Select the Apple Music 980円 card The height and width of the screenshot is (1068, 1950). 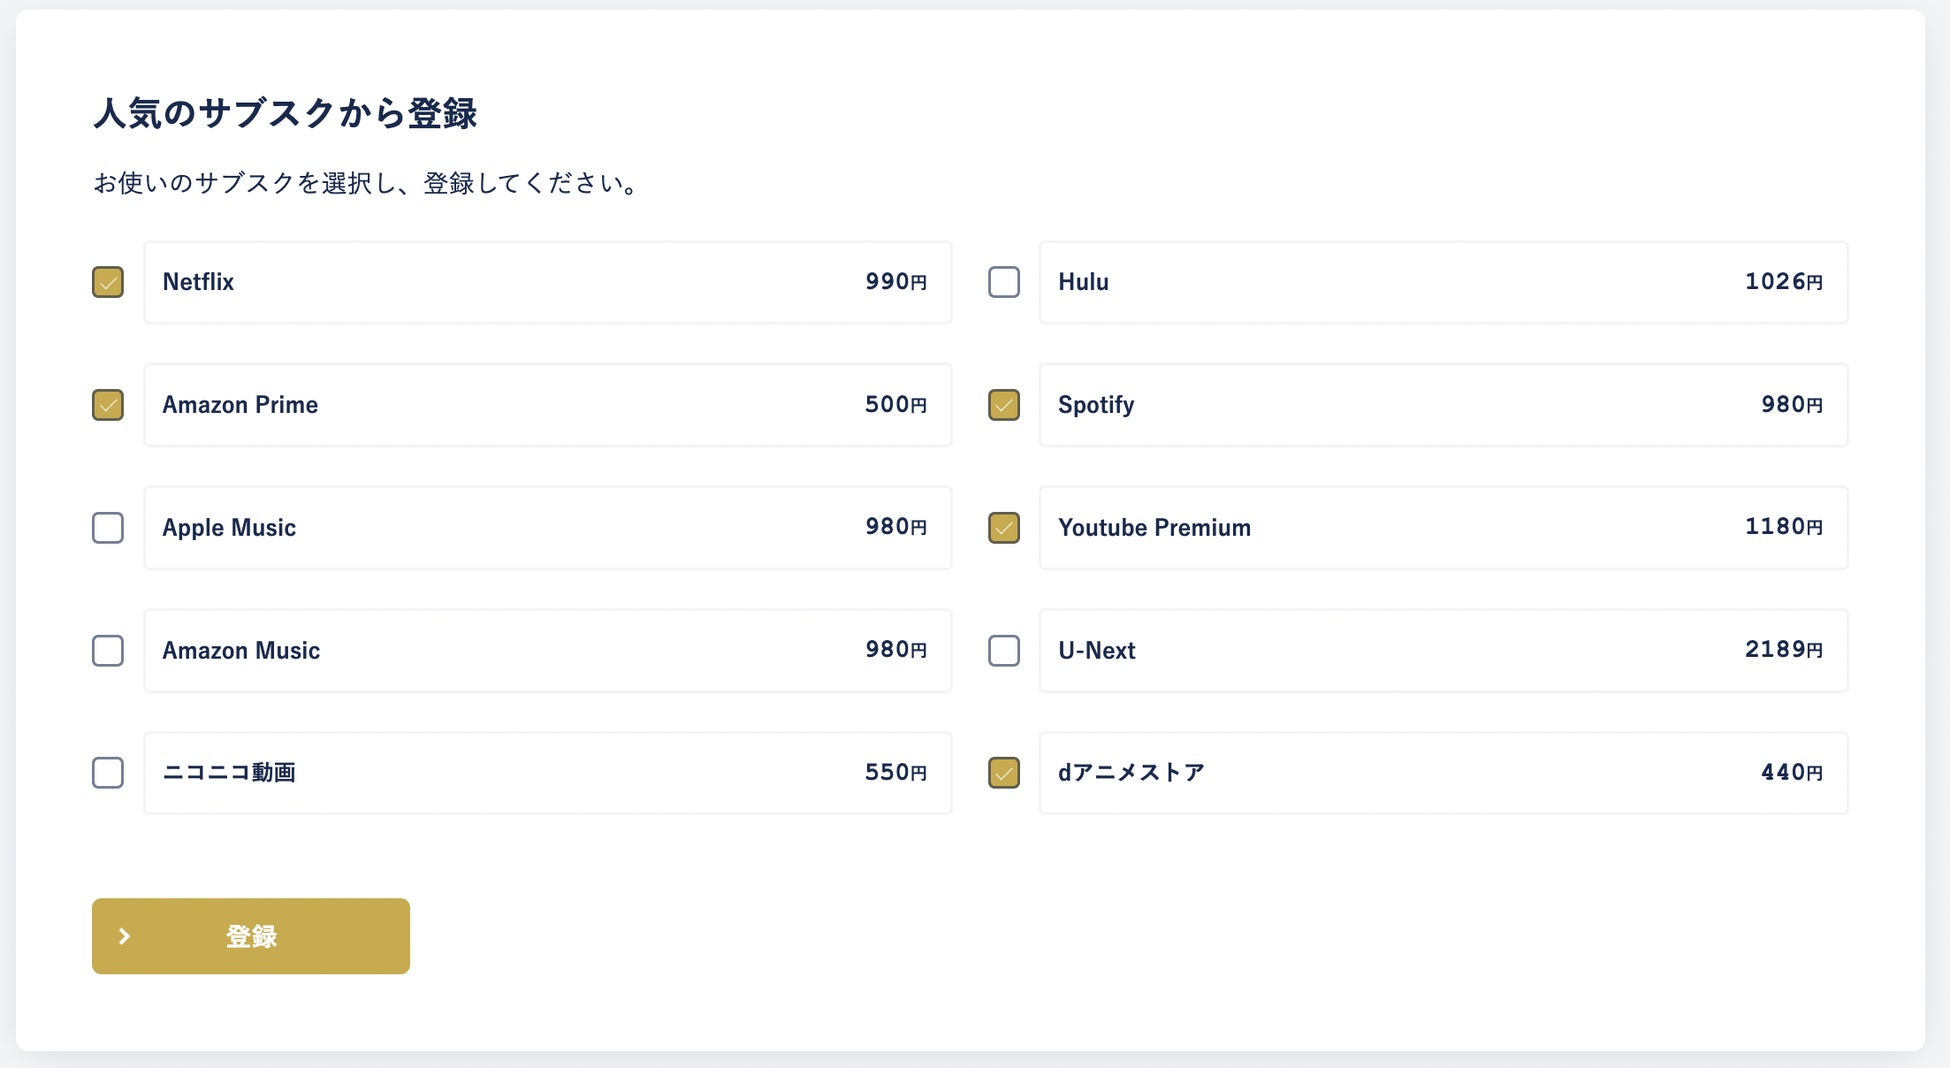pyautogui.click(x=547, y=528)
